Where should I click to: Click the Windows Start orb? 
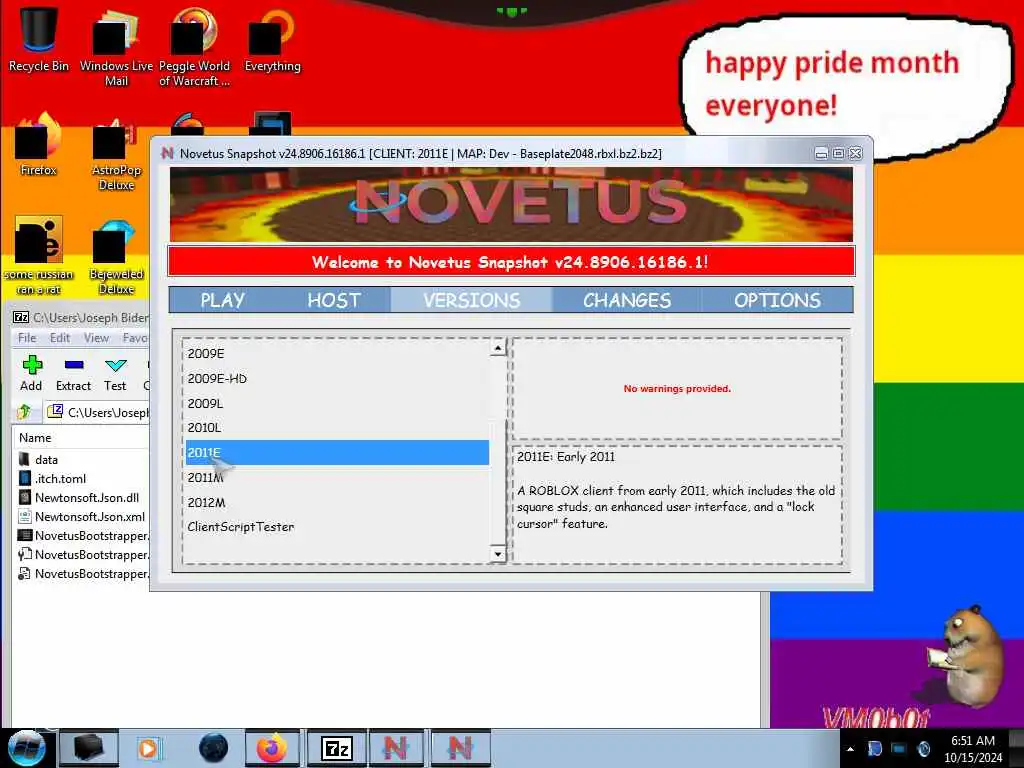(26, 748)
